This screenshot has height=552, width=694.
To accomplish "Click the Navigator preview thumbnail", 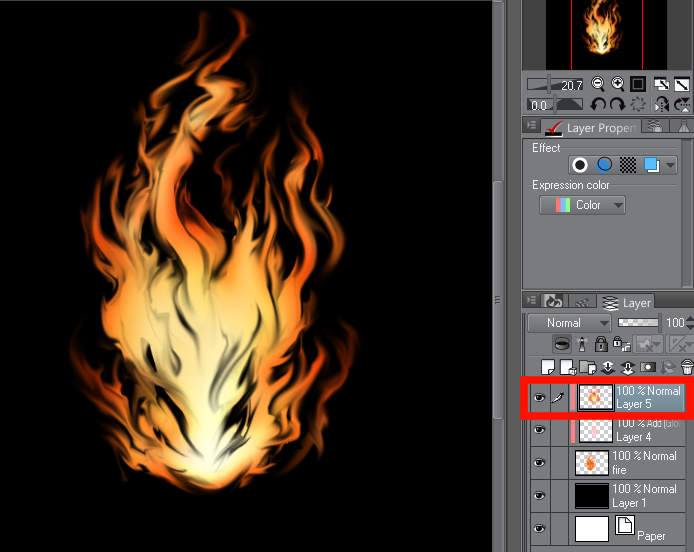I will (606, 35).
